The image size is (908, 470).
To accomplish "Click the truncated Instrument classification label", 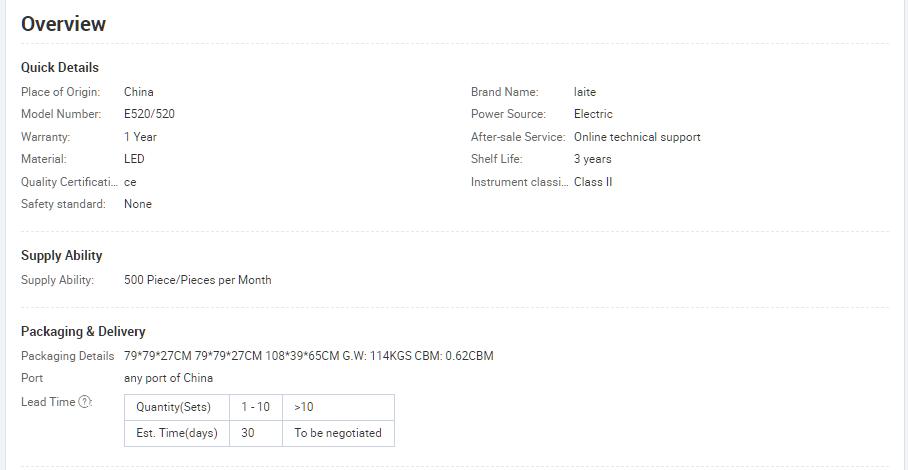I will point(518,182).
